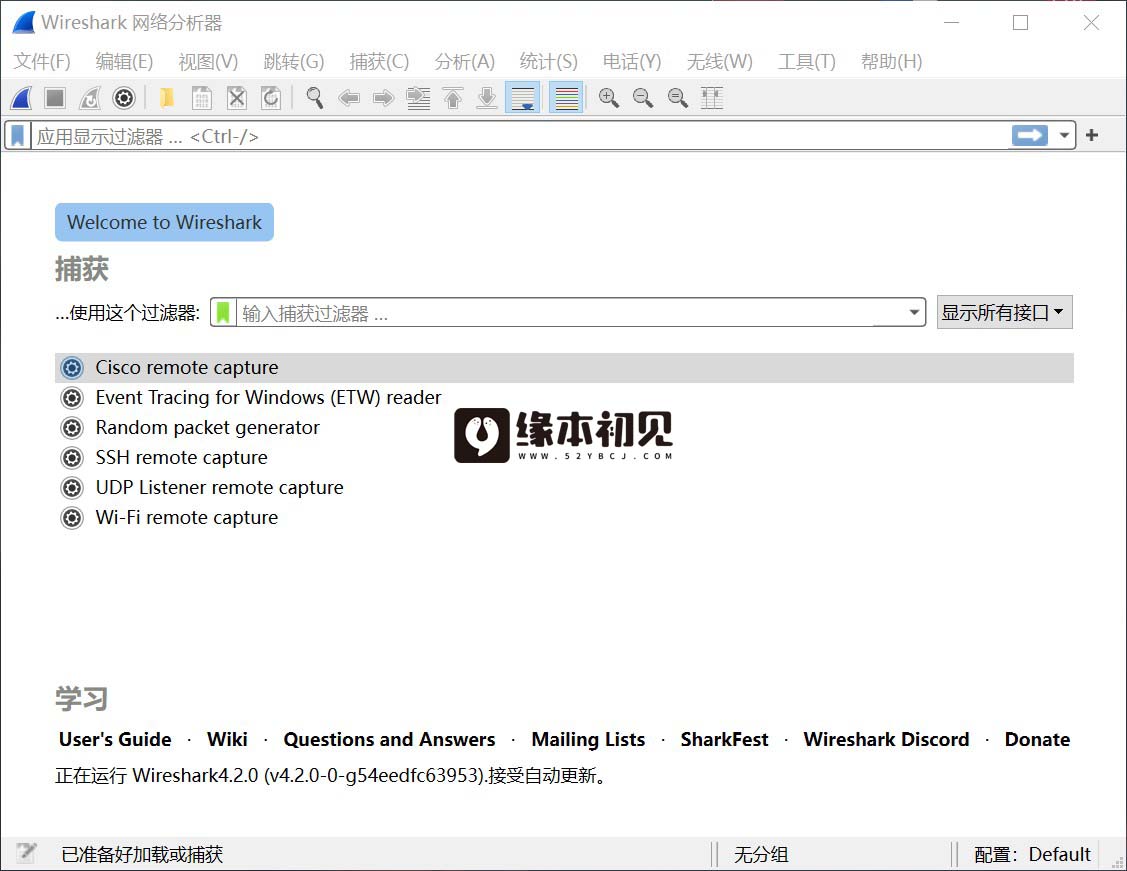The image size is (1127, 871).
Task: Open the 分析(A) menu
Action: [464, 62]
